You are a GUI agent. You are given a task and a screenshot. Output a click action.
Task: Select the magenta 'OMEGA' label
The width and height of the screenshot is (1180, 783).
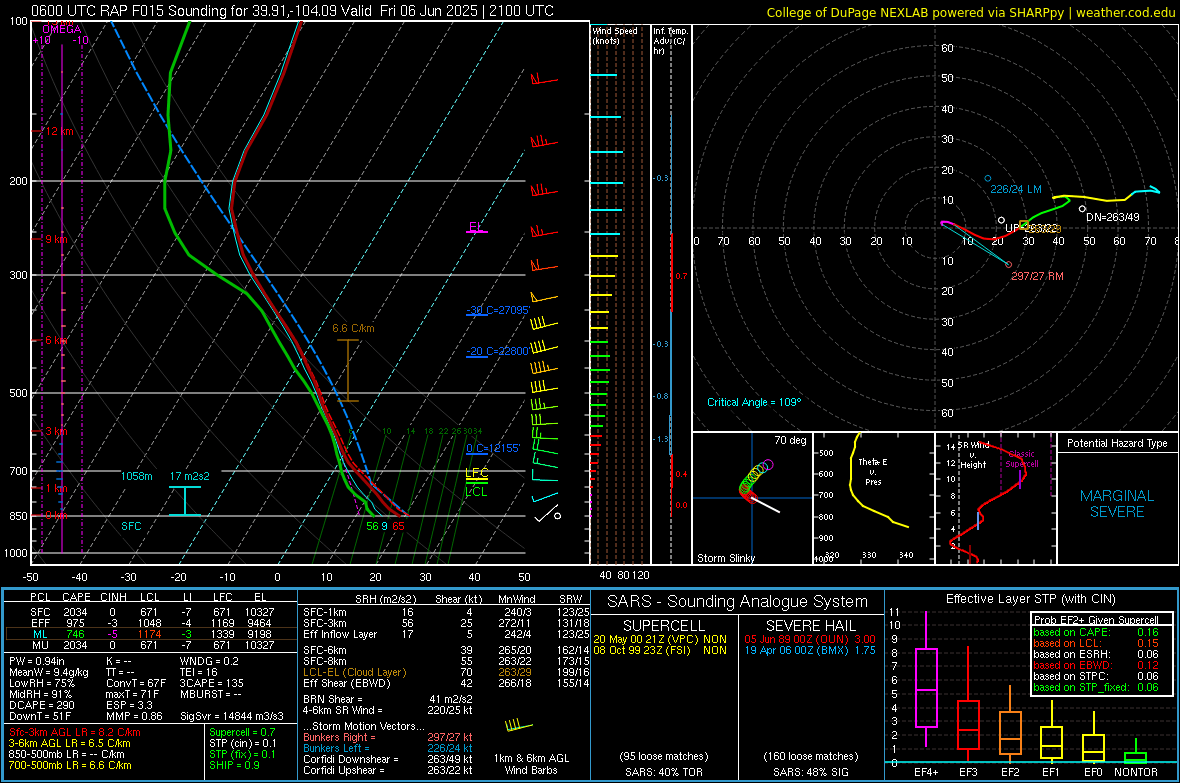62,29
